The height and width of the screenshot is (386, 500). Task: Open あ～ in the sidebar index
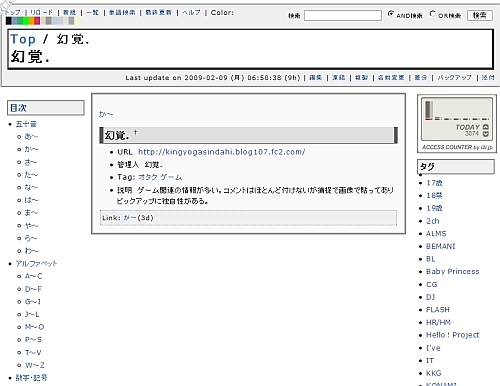pos(31,136)
